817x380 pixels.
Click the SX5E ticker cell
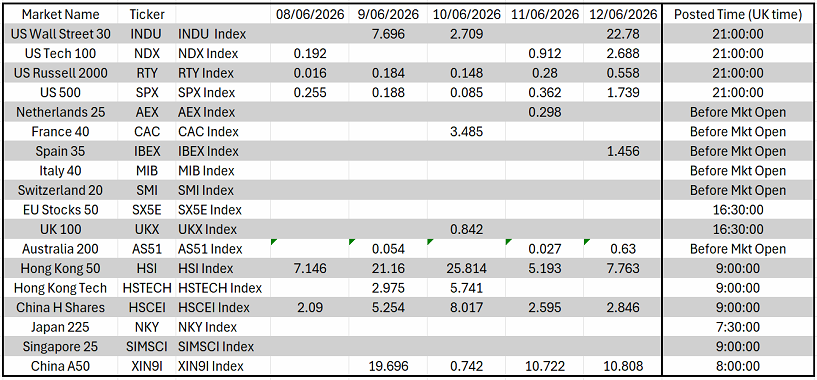click(x=147, y=210)
